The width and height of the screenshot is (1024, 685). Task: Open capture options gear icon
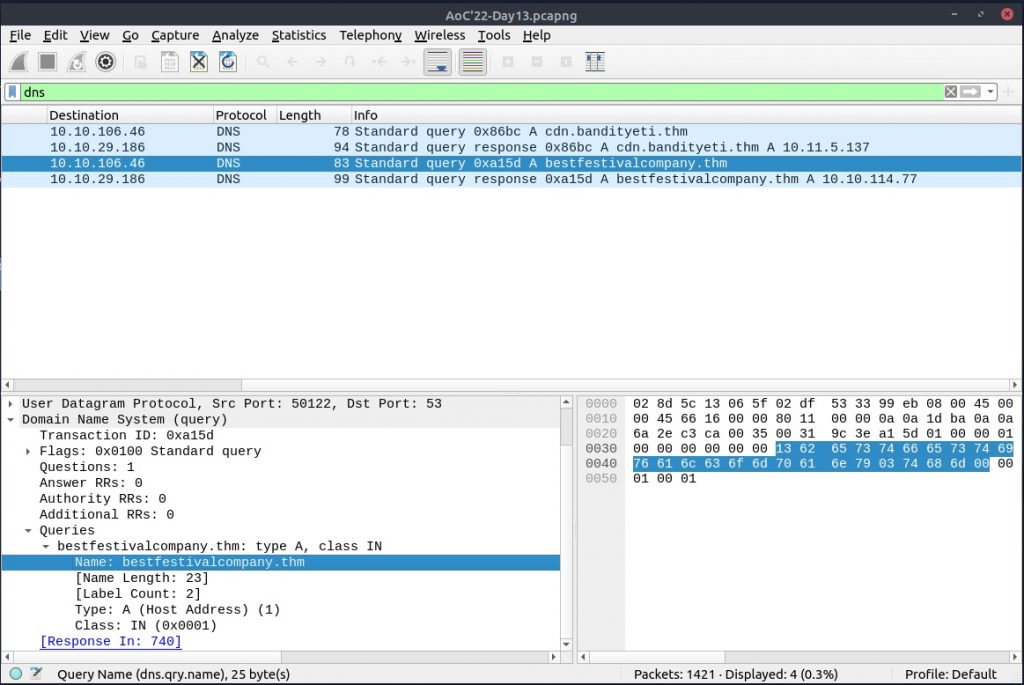point(105,62)
